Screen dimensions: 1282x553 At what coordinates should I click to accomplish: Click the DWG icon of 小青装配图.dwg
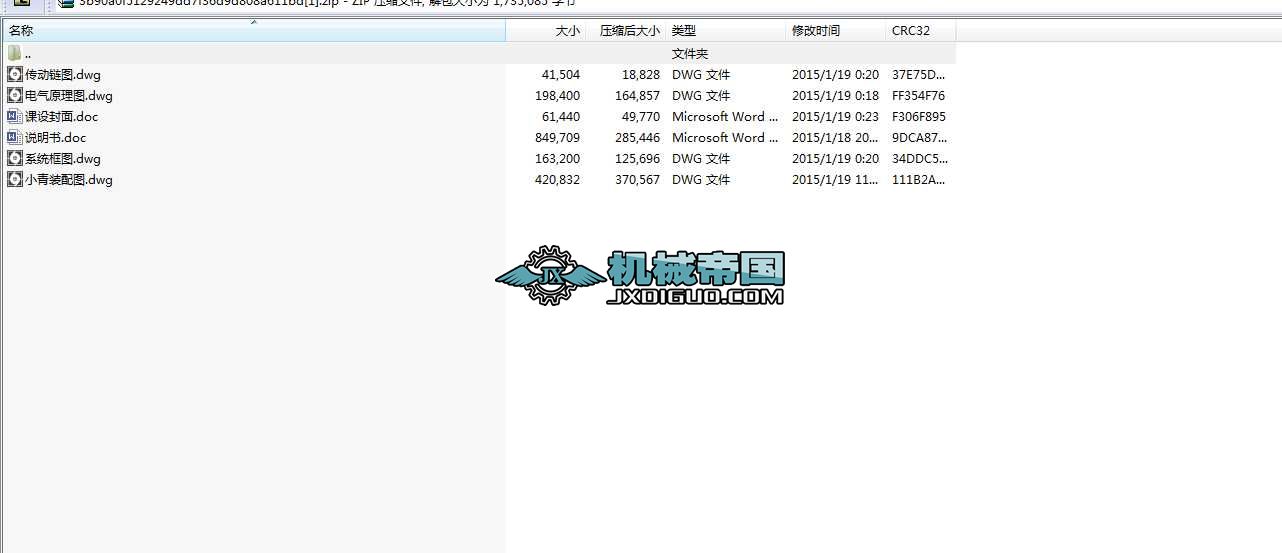(15, 180)
